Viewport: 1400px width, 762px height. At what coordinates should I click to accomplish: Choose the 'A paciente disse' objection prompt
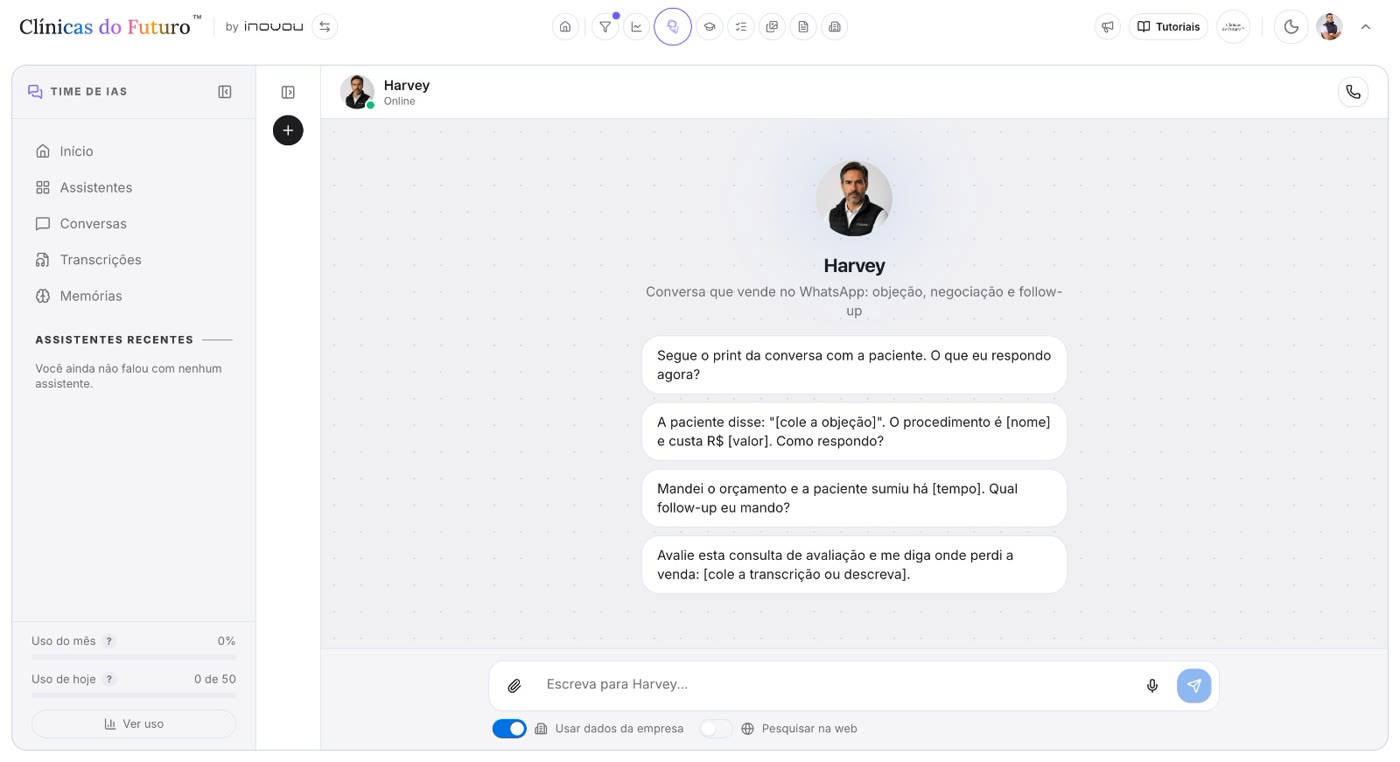854,431
